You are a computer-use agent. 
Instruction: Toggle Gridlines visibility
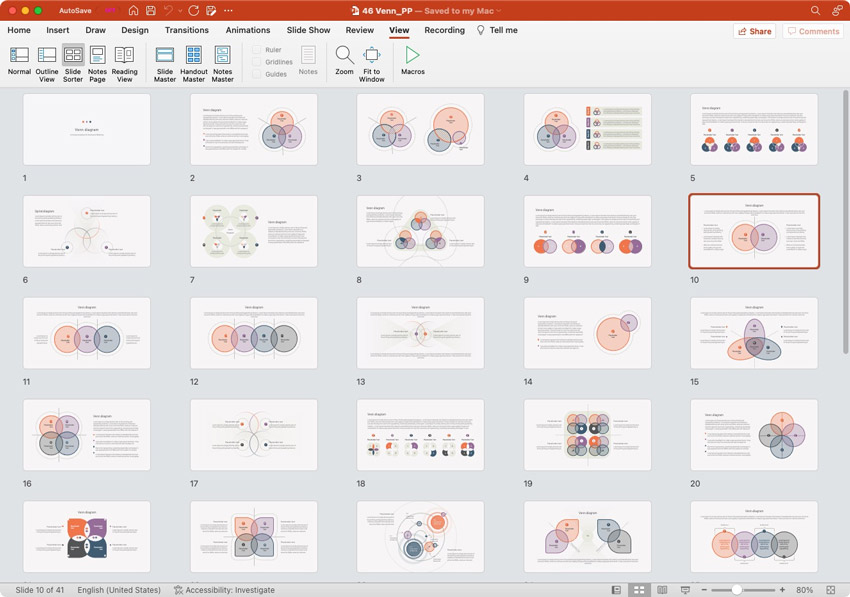[256, 60]
